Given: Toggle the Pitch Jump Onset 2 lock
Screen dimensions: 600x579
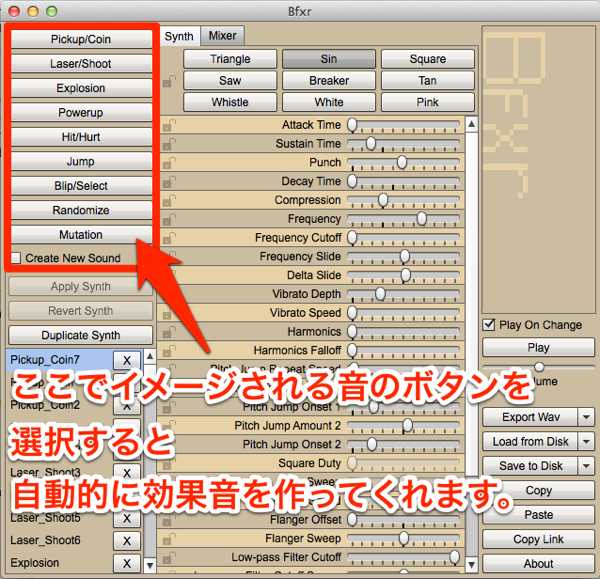Looking at the screenshot, I should (169, 444).
